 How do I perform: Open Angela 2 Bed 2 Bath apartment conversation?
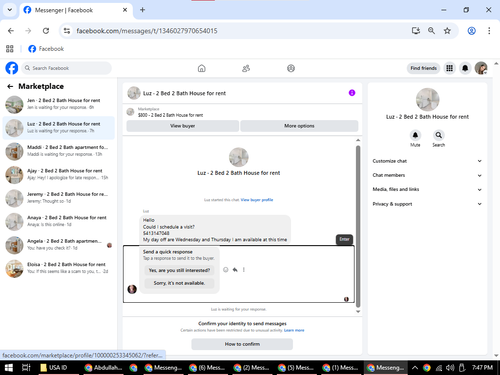coord(59,245)
